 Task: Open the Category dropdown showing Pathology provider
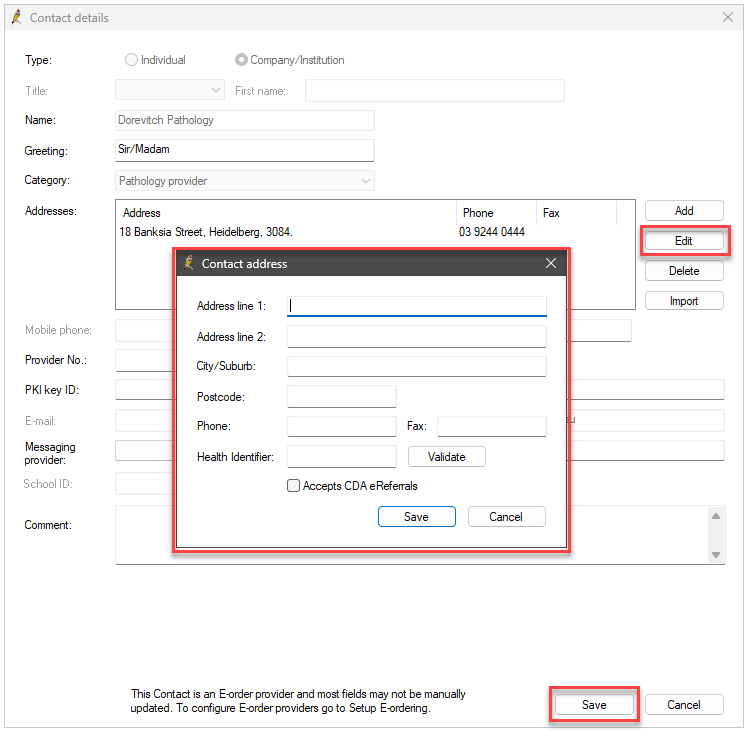(x=245, y=181)
